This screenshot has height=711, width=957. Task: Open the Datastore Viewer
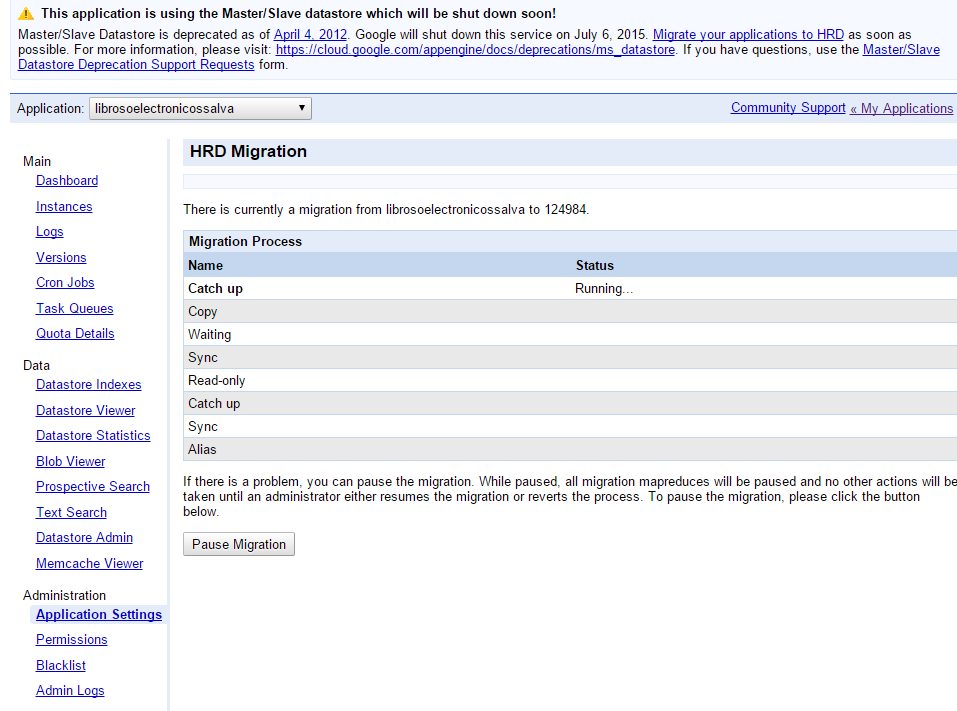[x=86, y=411]
